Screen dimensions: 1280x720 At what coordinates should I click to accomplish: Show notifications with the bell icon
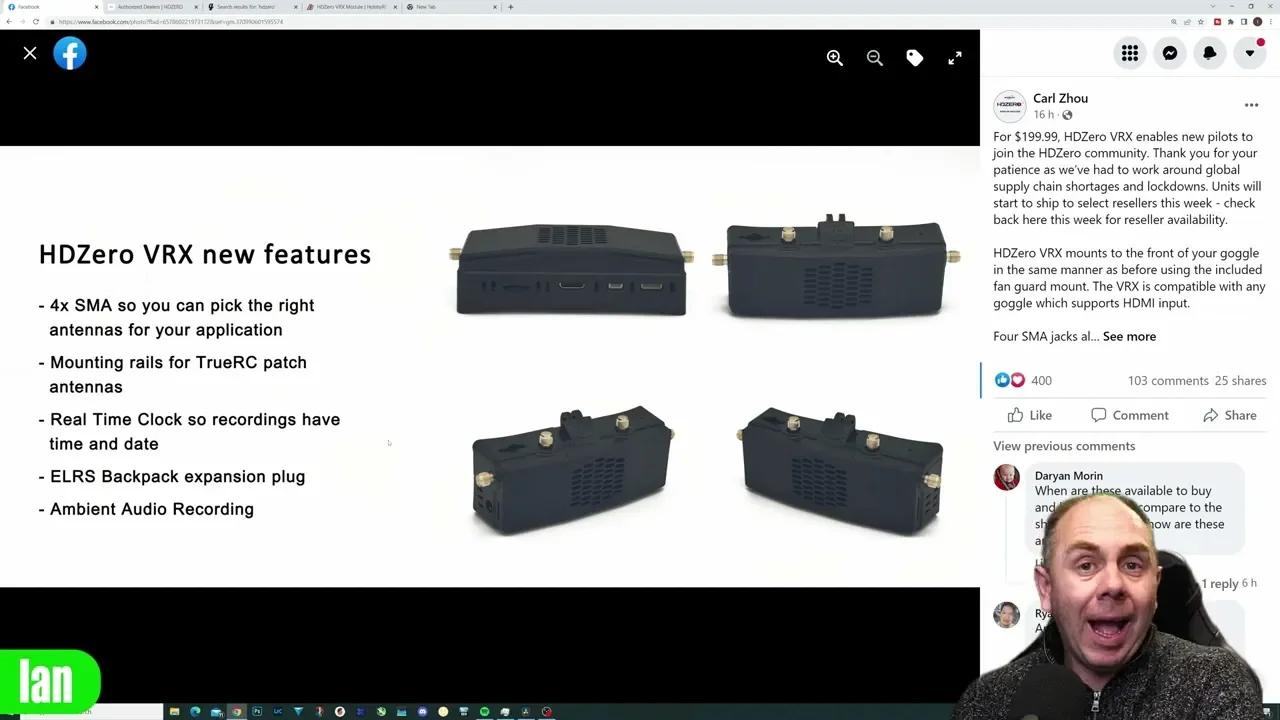[x=1210, y=54]
